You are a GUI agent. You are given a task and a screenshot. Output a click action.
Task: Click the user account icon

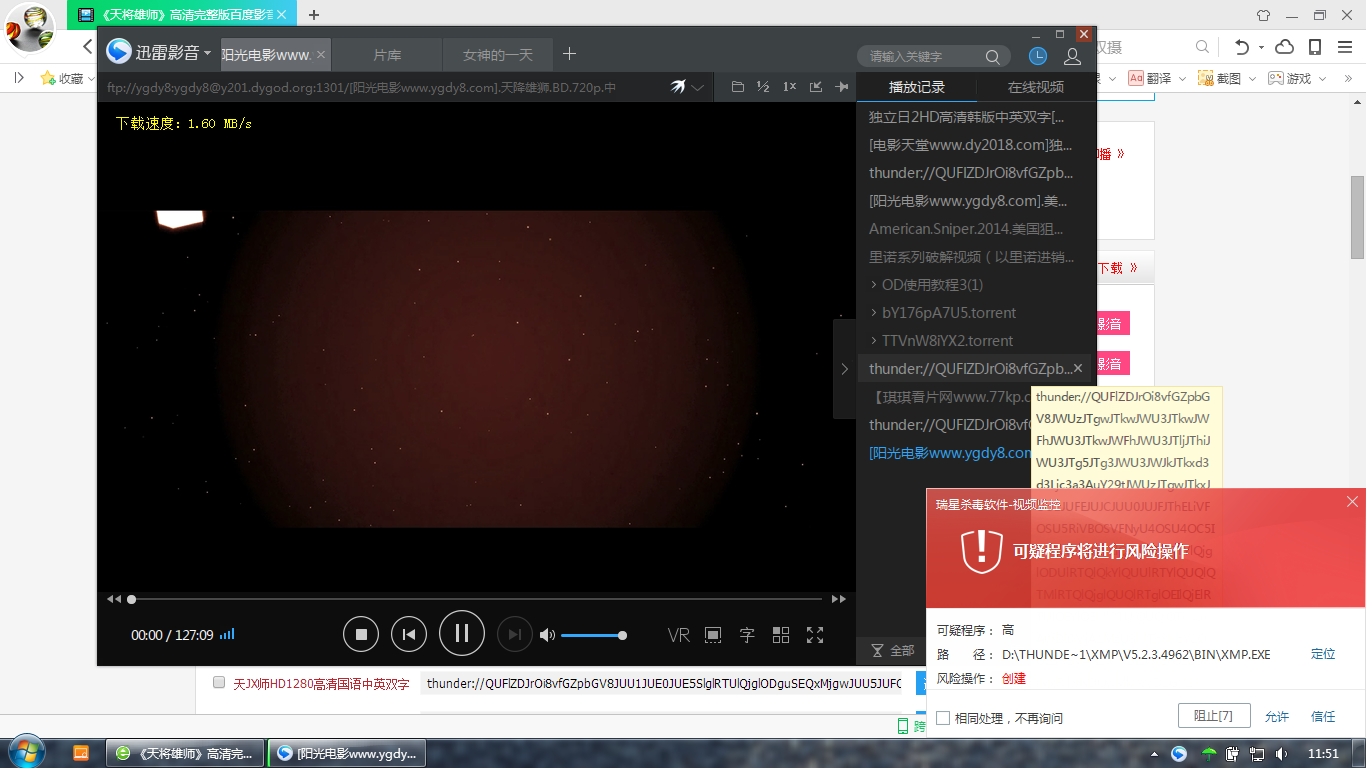(x=1072, y=57)
